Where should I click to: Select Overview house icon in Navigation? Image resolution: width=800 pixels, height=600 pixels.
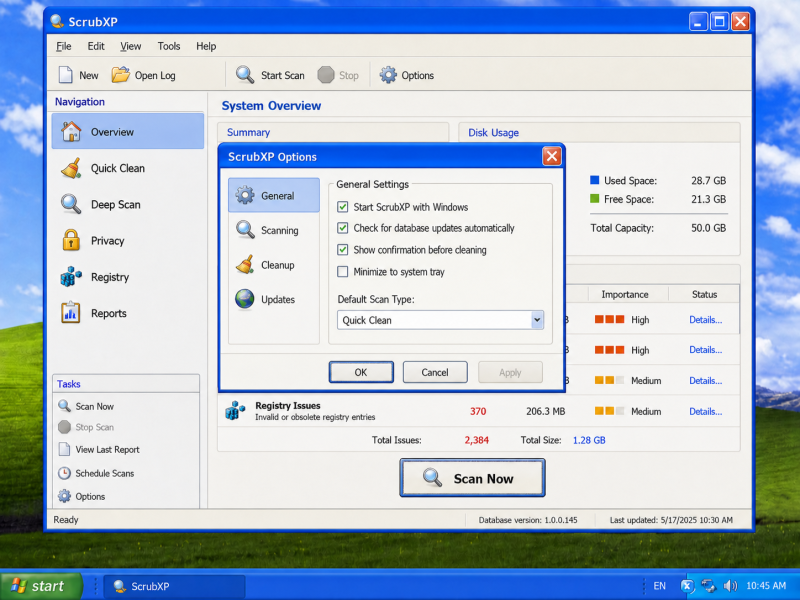71,132
